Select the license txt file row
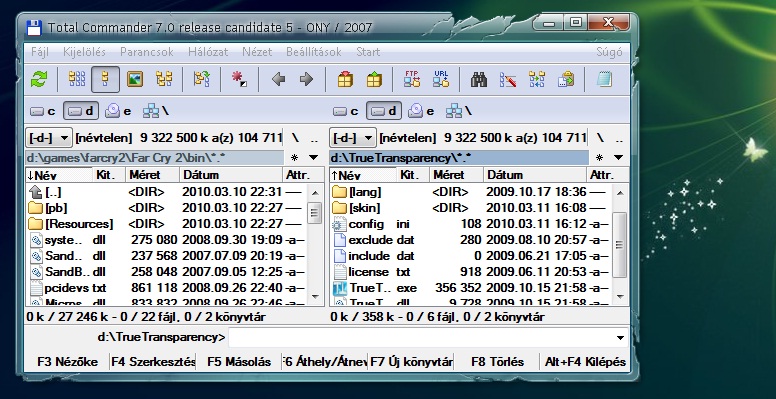 (x=470, y=272)
